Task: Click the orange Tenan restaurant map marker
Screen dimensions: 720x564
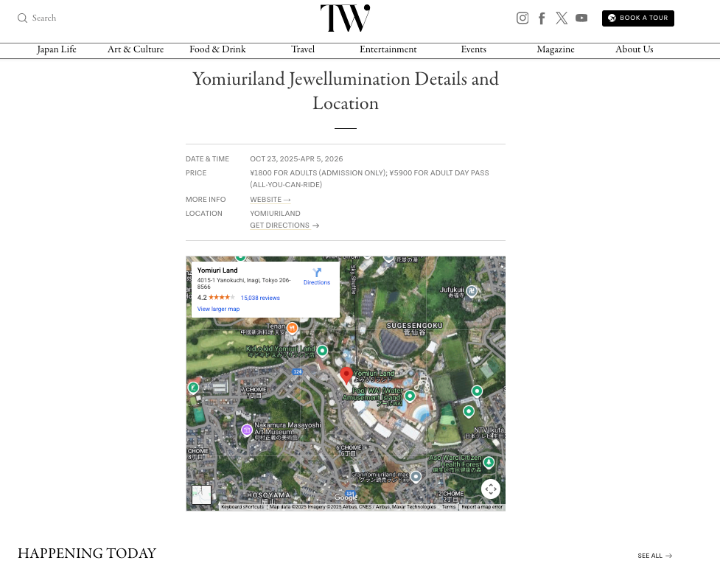Action: tap(292, 328)
